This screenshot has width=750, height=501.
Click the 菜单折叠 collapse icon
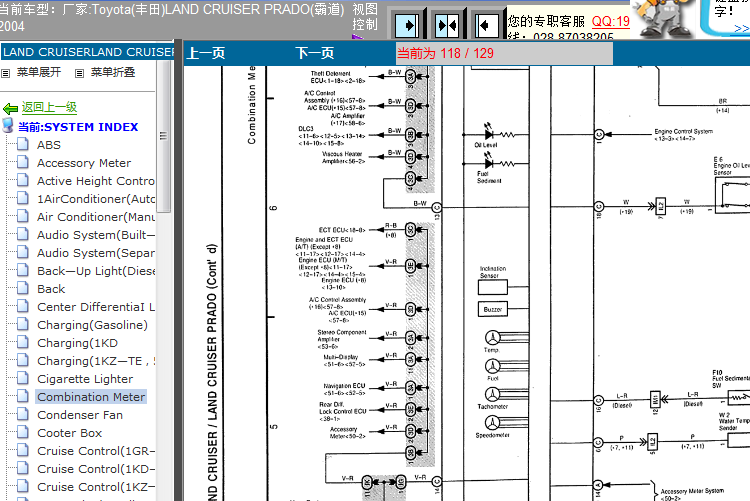point(79,74)
